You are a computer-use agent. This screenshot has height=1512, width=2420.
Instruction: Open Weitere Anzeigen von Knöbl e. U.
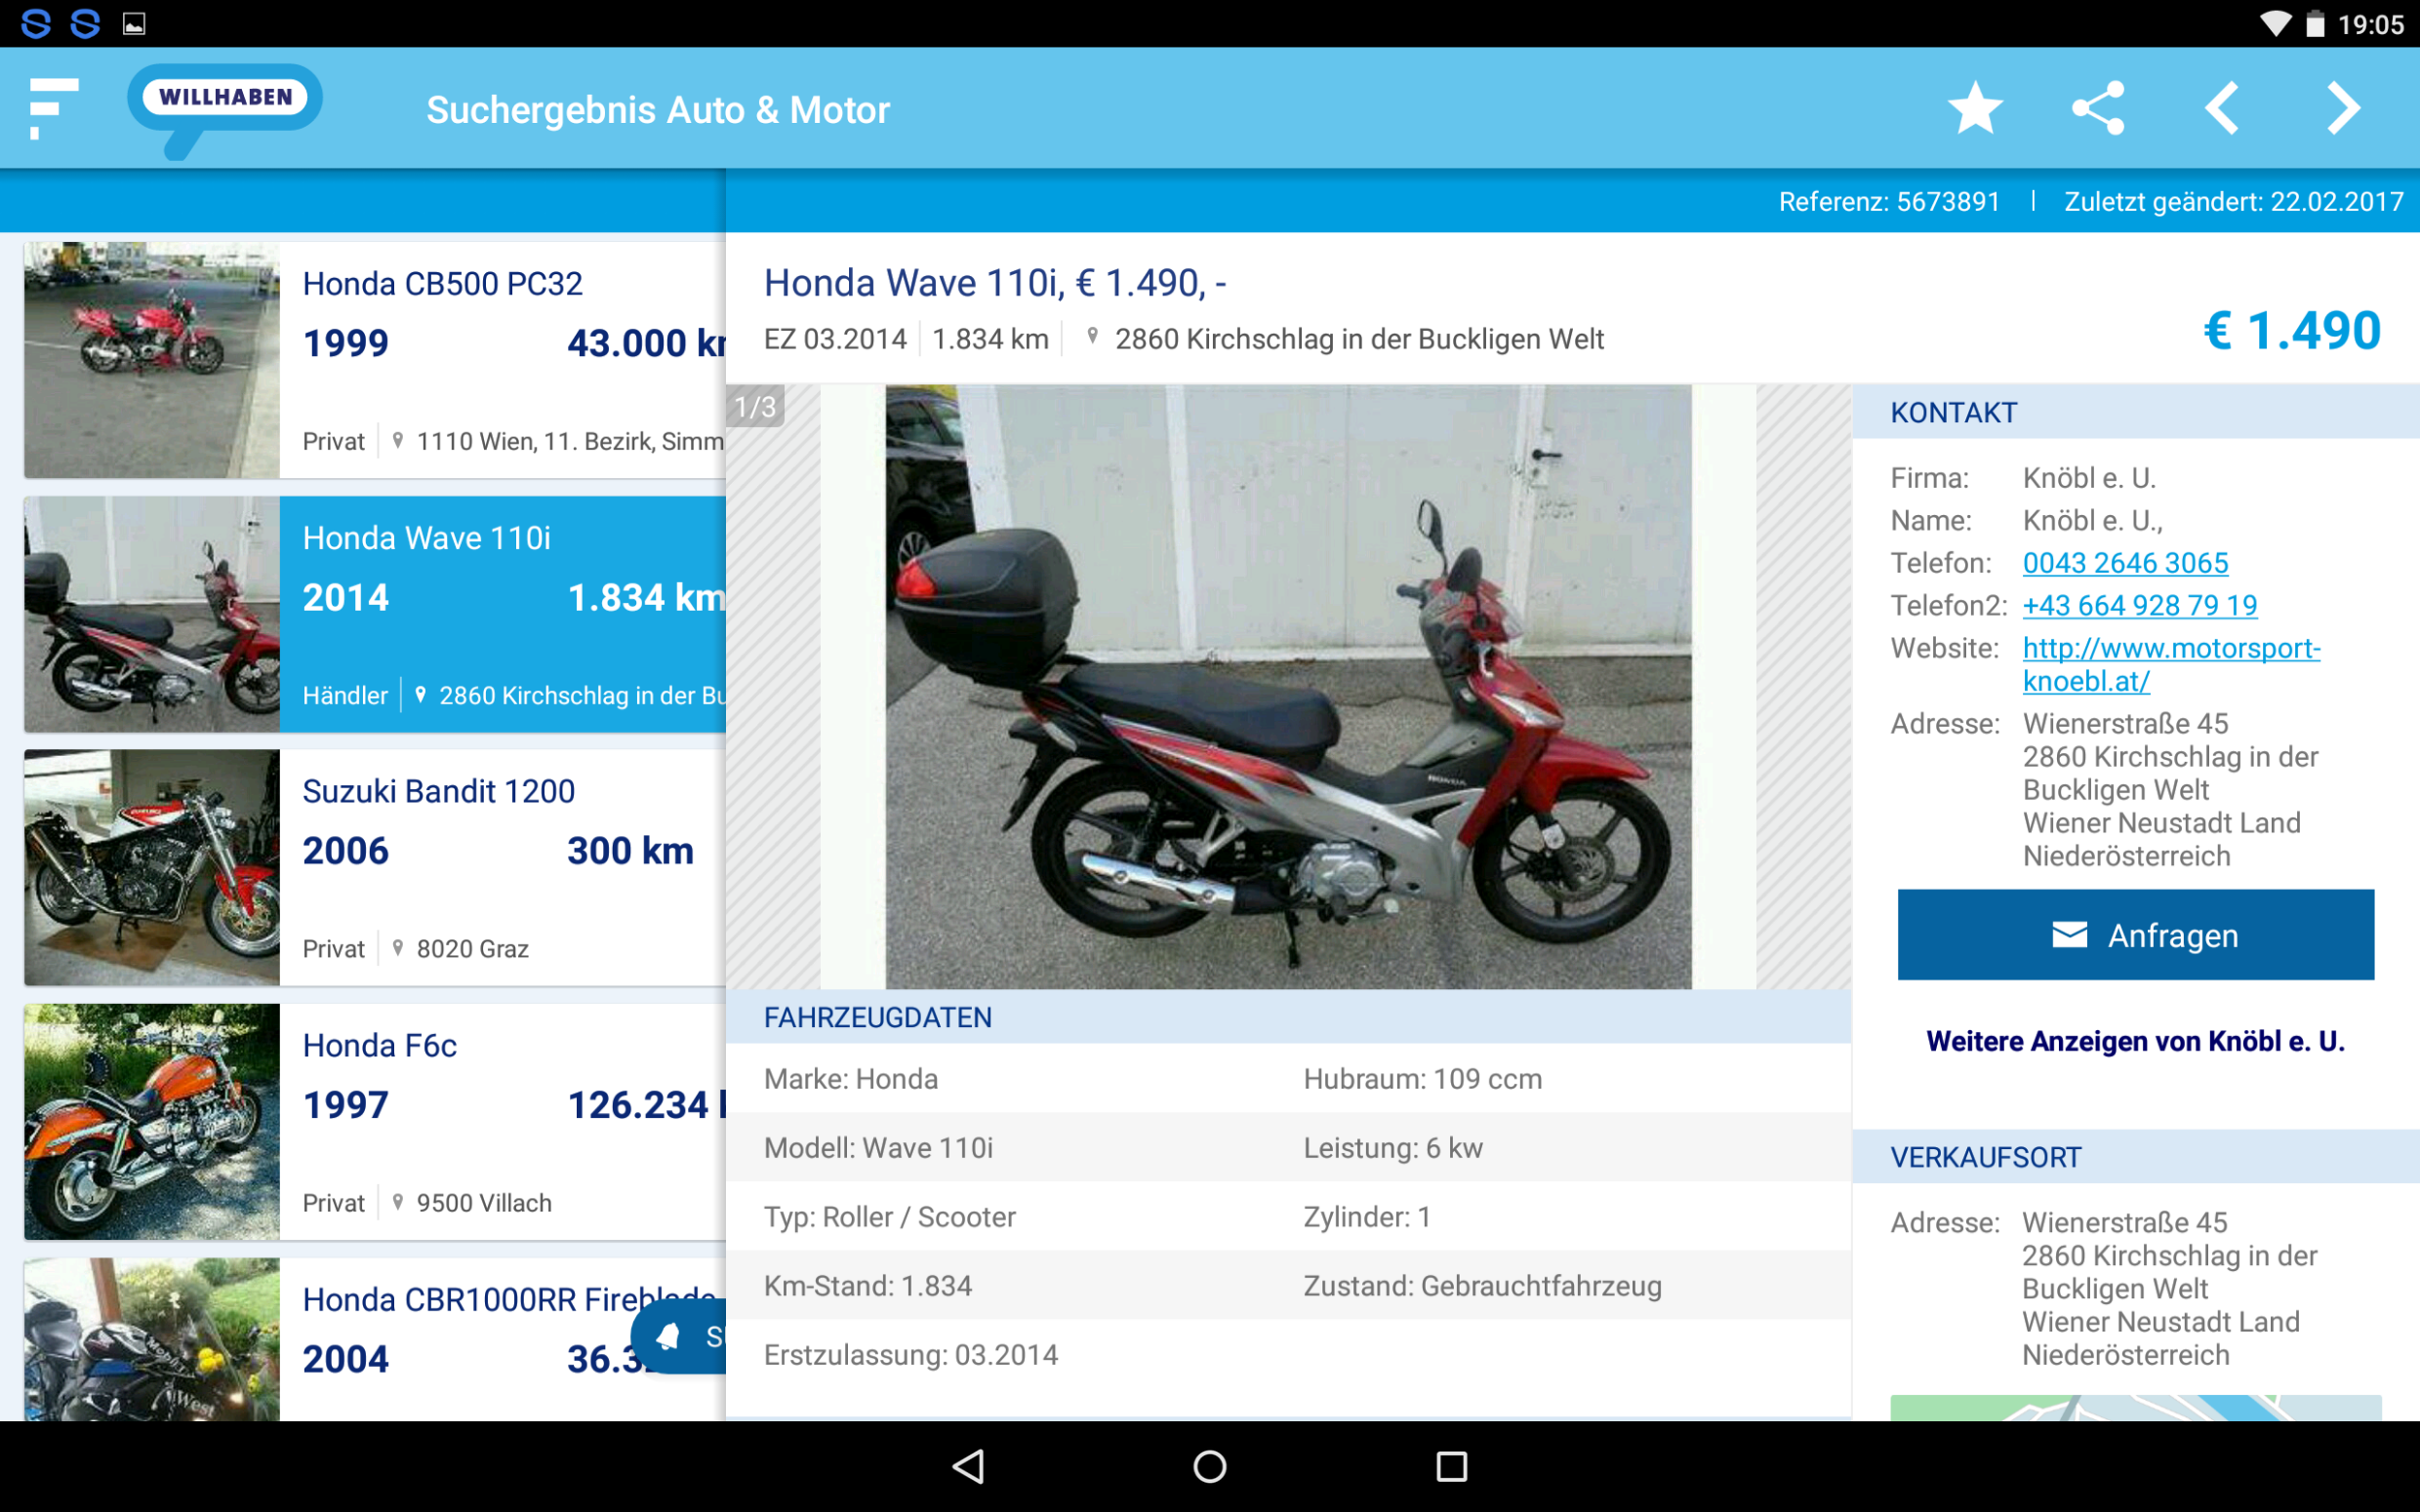coord(2135,1041)
